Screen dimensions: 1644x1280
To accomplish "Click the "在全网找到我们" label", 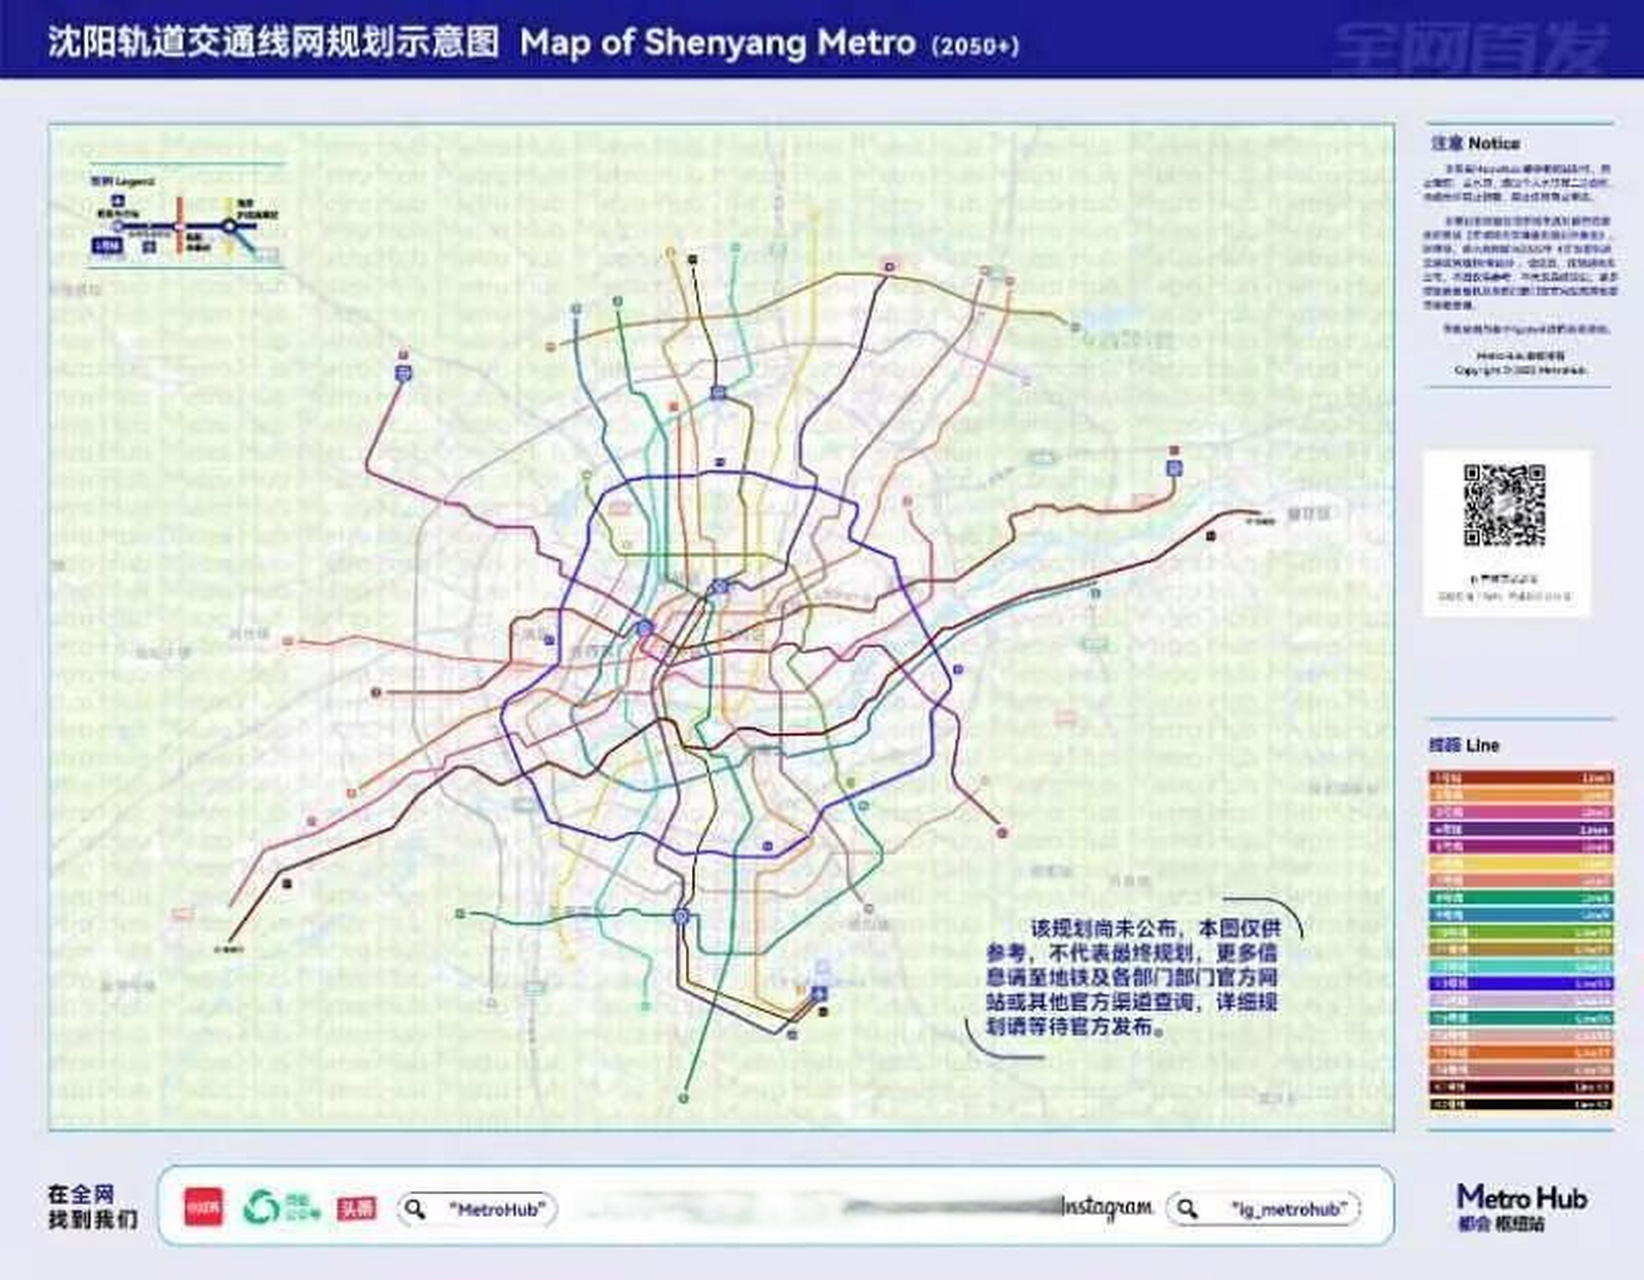I will [92, 1207].
